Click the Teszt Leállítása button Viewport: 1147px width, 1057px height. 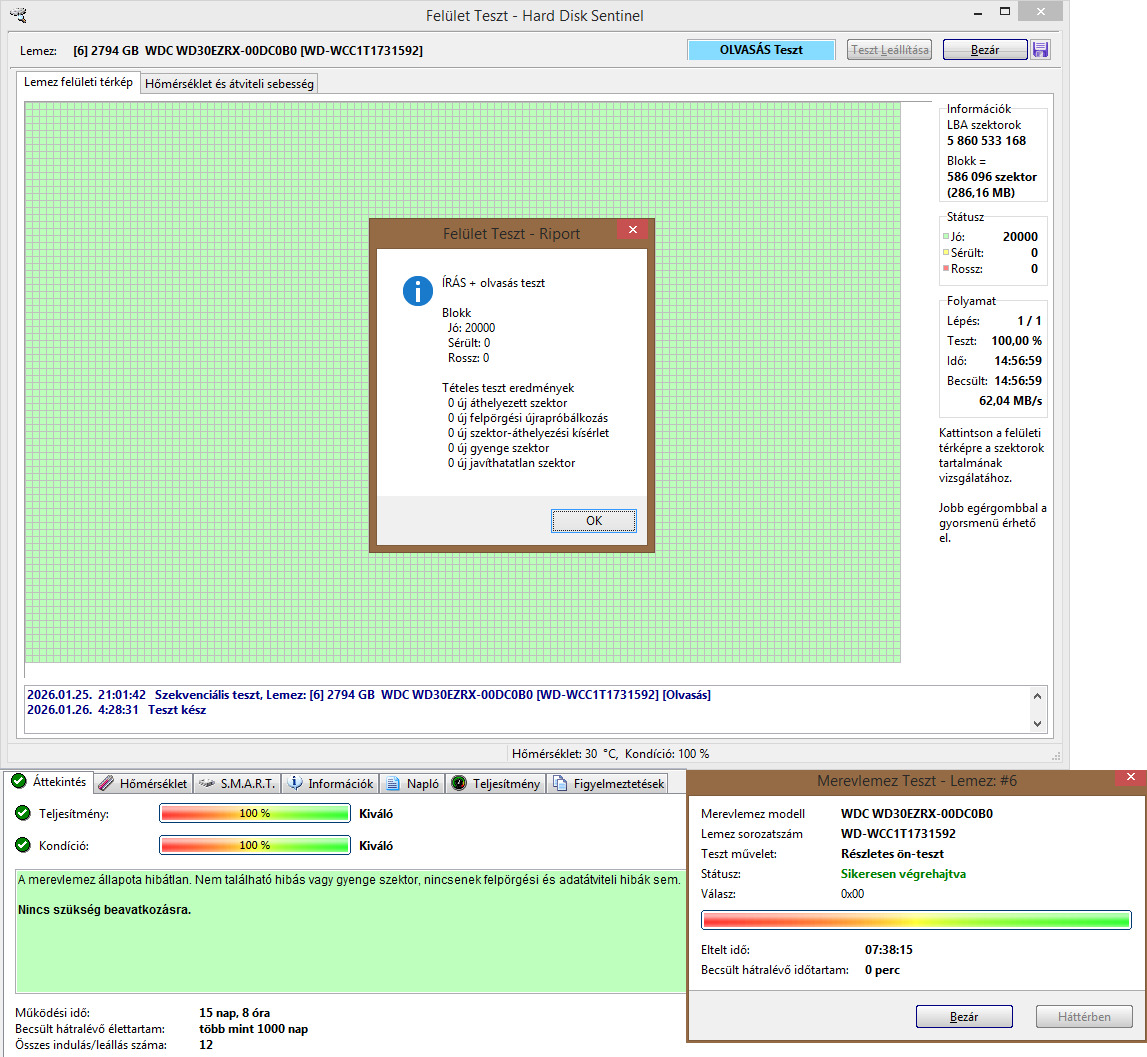pos(890,50)
